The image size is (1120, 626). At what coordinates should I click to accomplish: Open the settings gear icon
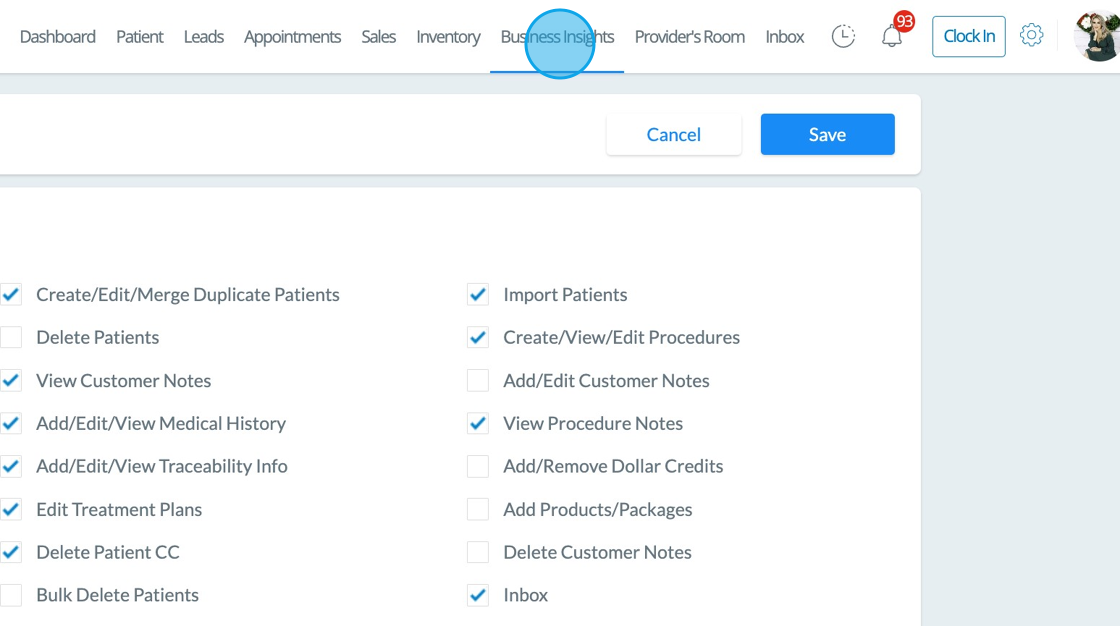pyautogui.click(x=1031, y=36)
